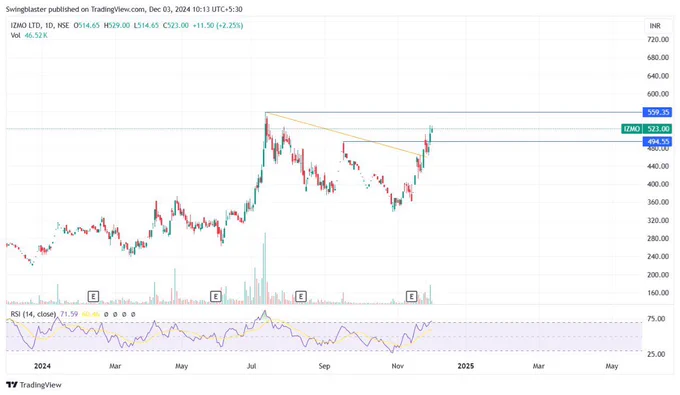Click the change value +11.50 (+2.25%)
This screenshot has height=395, width=680.
tap(218, 26)
